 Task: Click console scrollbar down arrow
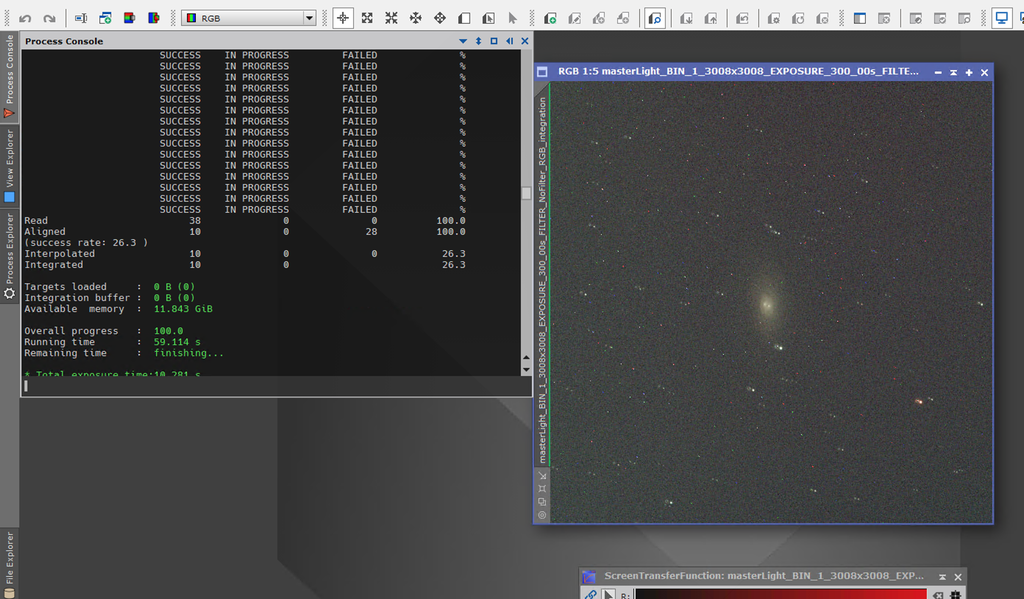[526, 369]
